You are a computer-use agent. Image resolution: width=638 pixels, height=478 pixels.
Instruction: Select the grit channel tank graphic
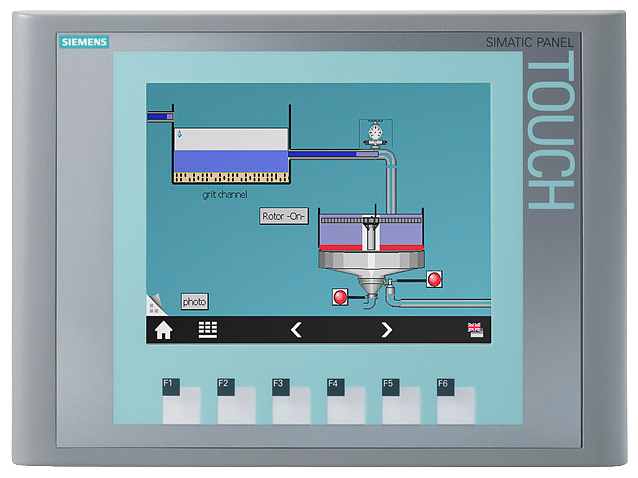[x=231, y=144]
